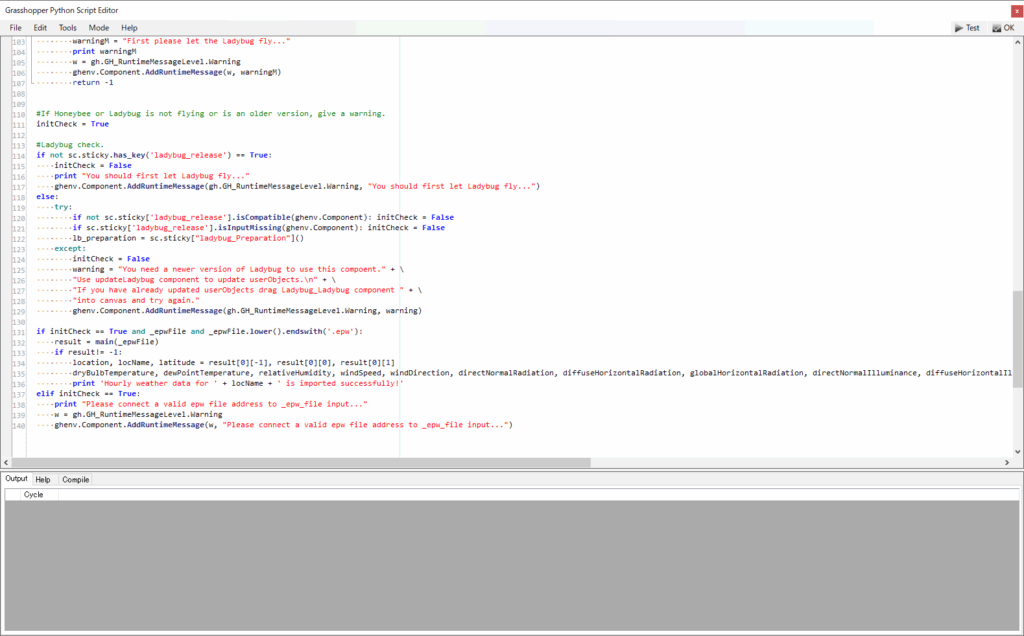The width and height of the screenshot is (1024, 636).
Task: Open the Tools menu
Action: click(x=68, y=28)
